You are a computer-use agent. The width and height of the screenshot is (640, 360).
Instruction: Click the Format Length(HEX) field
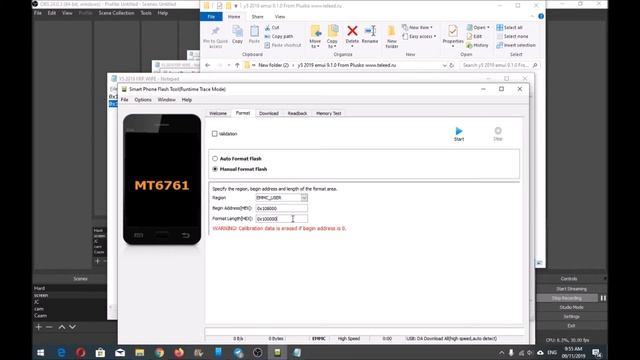[x=282, y=219]
